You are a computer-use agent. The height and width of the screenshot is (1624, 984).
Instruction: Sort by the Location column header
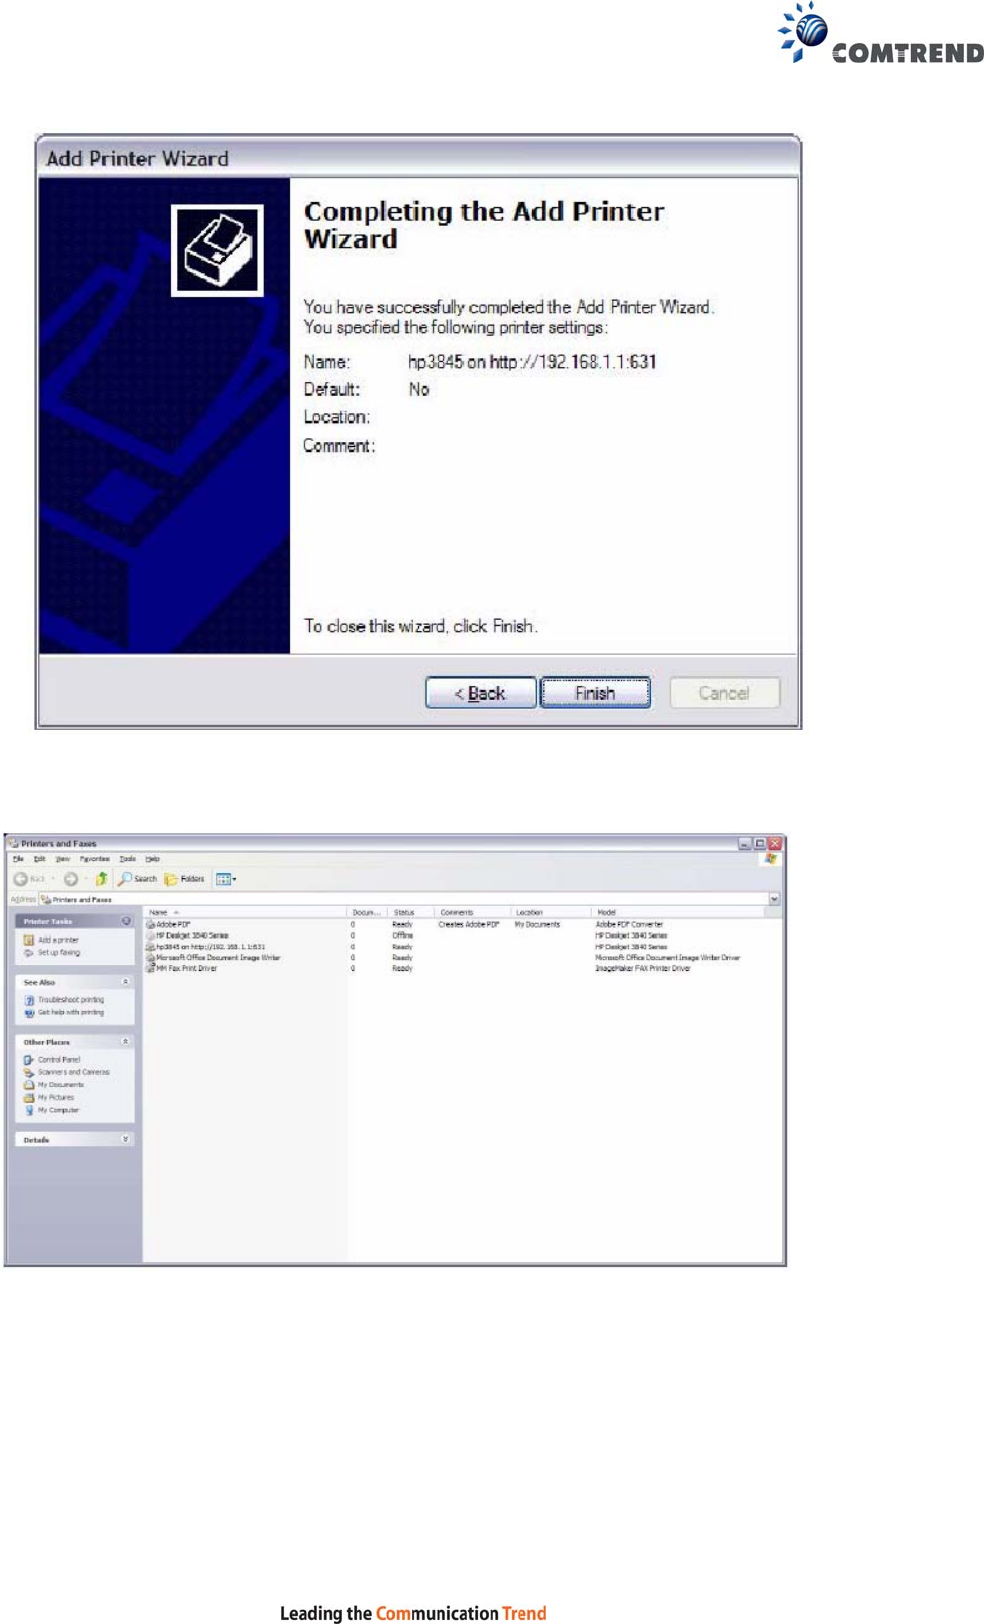(550, 912)
